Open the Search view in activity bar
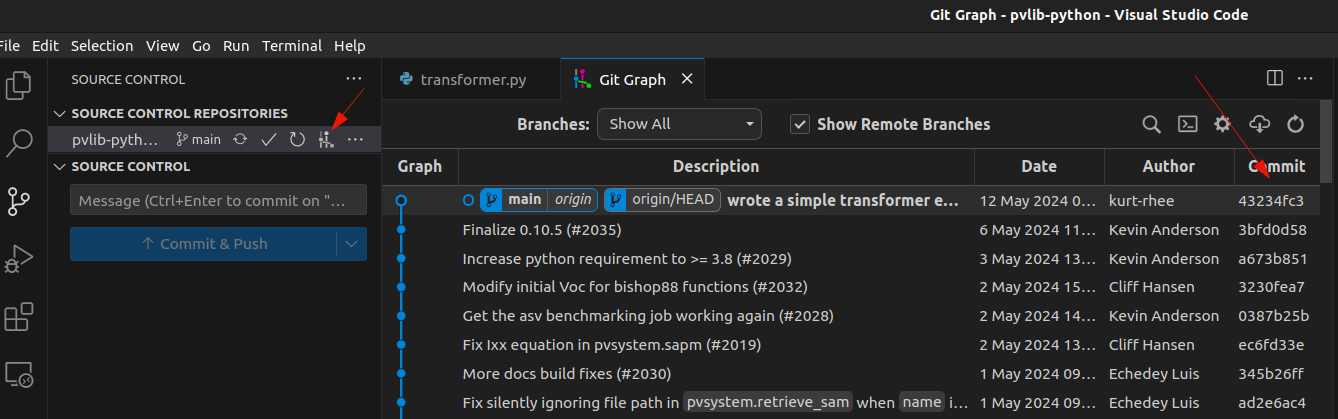This screenshot has width=1338, height=419. (x=19, y=143)
